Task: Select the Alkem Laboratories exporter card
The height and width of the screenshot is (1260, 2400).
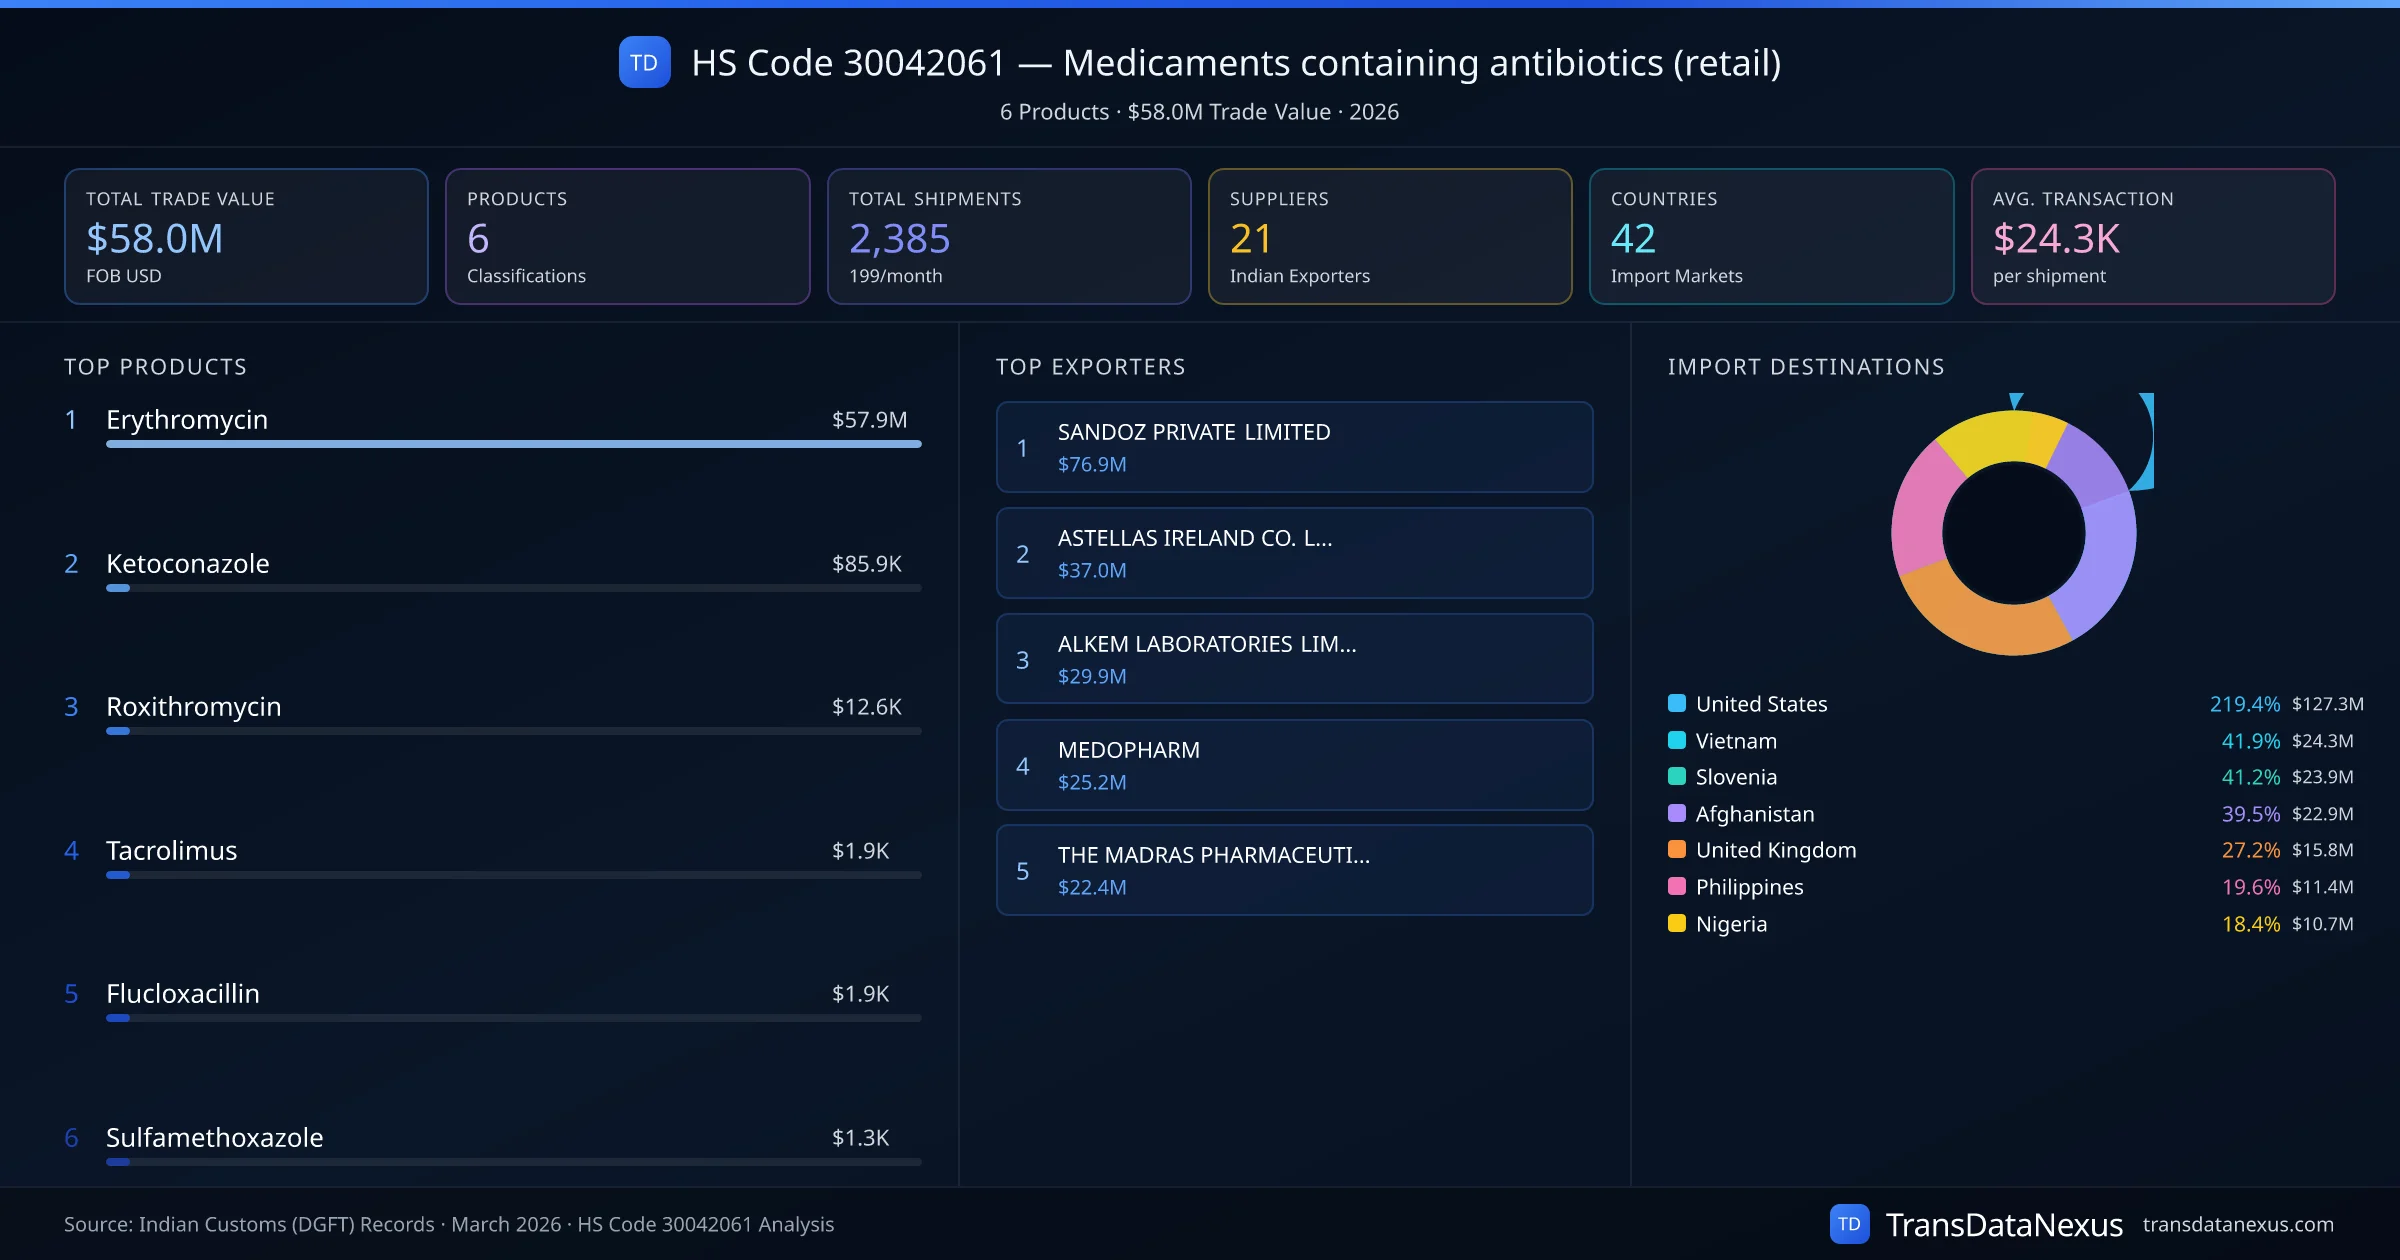Action: pyautogui.click(x=1294, y=659)
